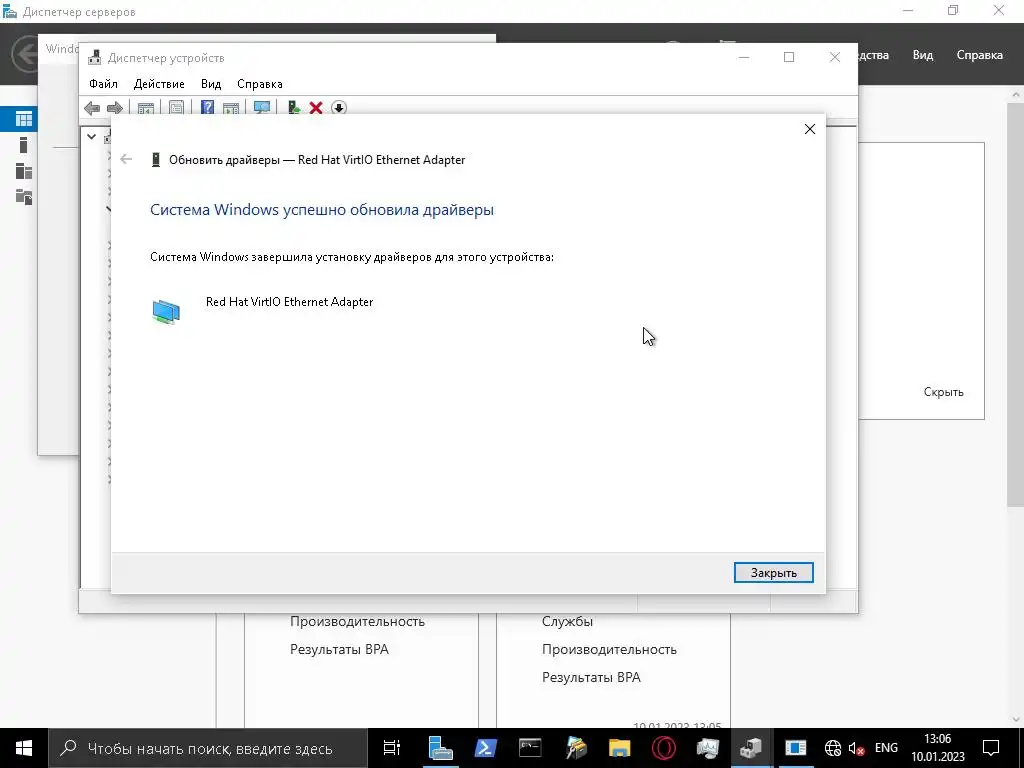Click the Windows Start button

click(24, 748)
